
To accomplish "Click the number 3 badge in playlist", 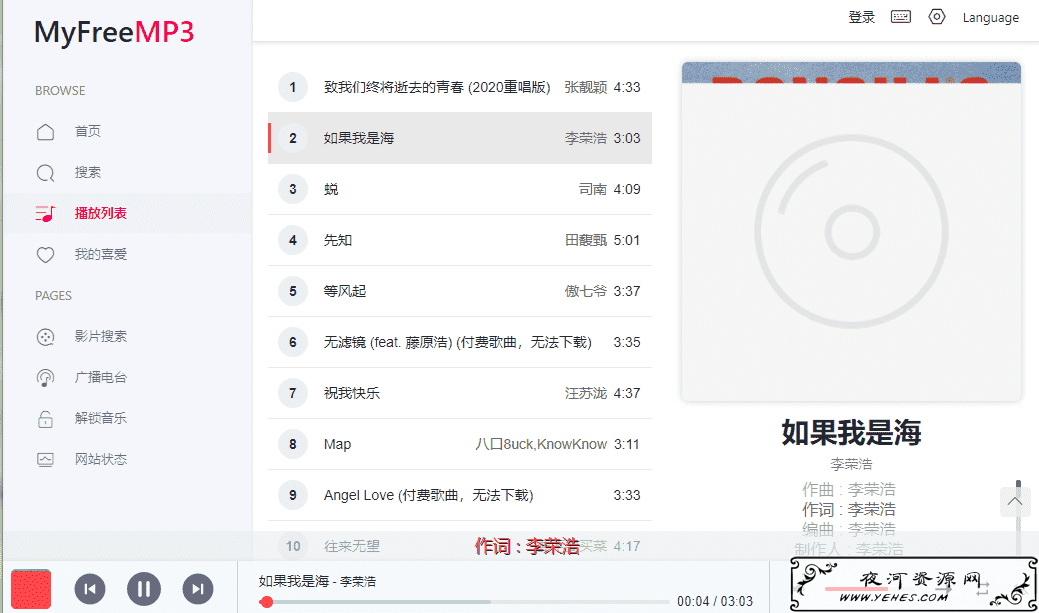I will point(293,189).
